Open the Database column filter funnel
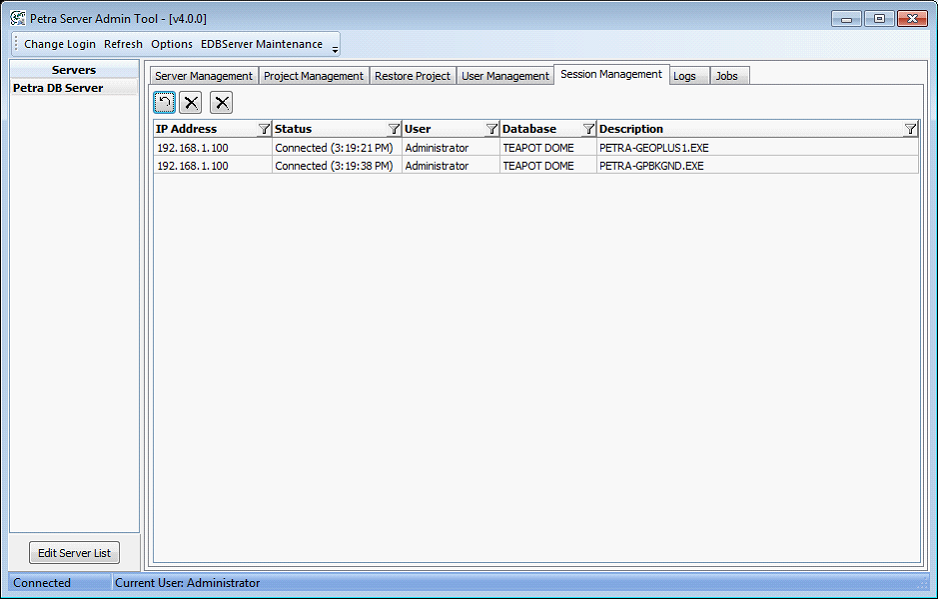 (589, 129)
